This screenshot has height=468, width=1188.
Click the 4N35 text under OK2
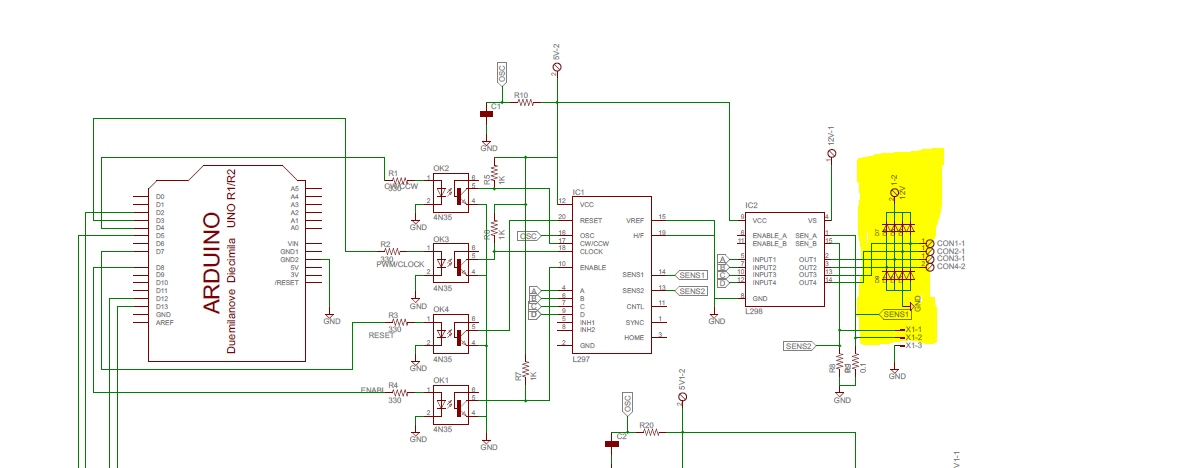[x=441, y=218]
